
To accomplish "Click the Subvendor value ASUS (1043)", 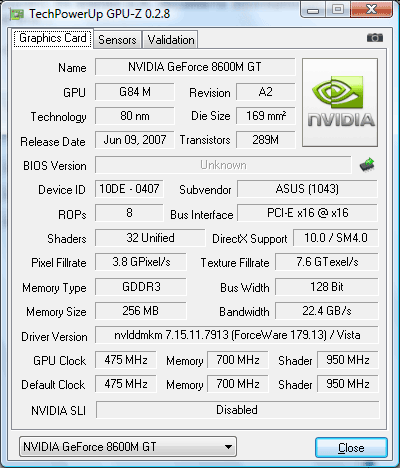I will tap(307, 189).
